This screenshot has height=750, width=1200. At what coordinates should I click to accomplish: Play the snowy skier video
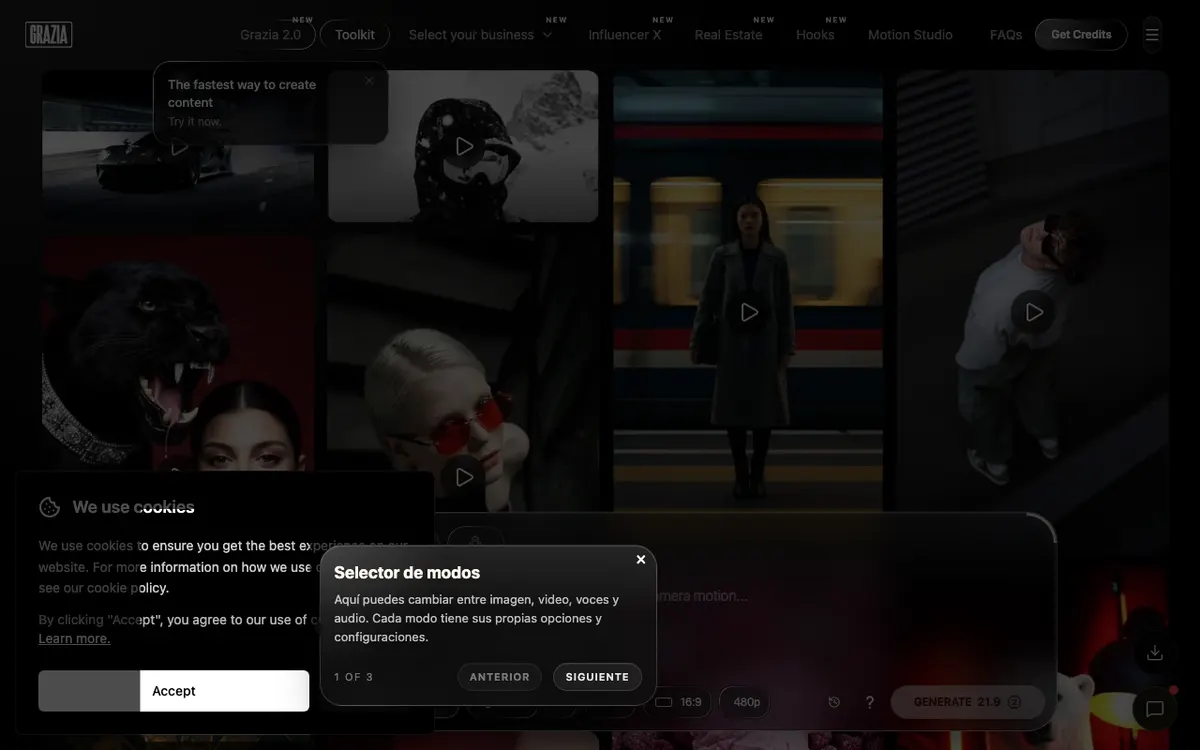pos(464,146)
